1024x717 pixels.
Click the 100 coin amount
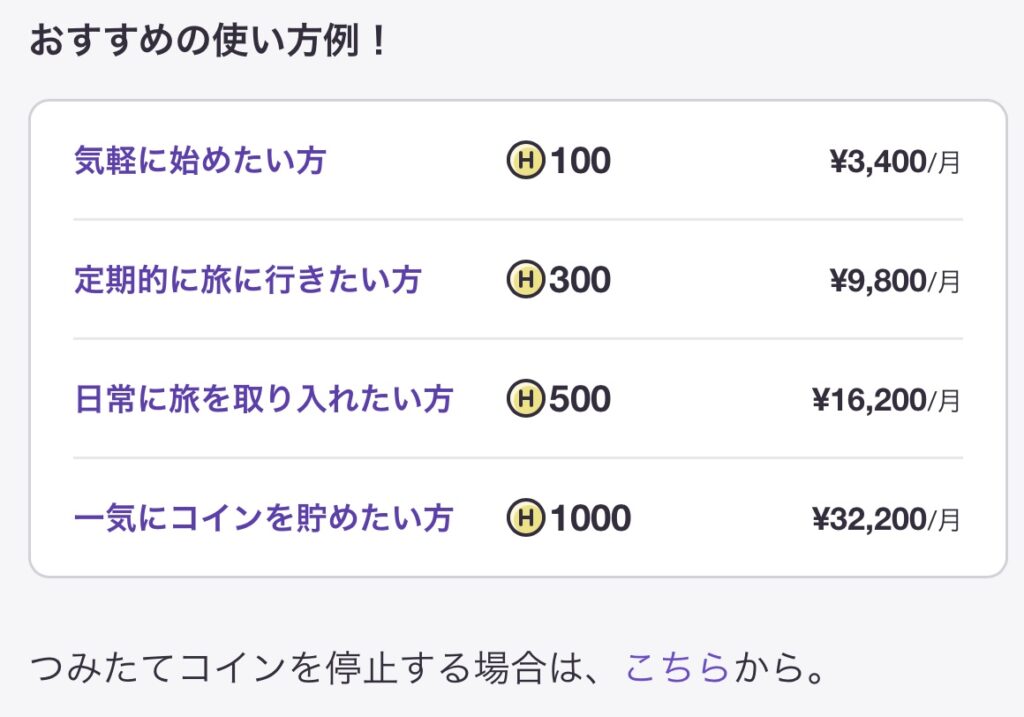[x=580, y=160]
